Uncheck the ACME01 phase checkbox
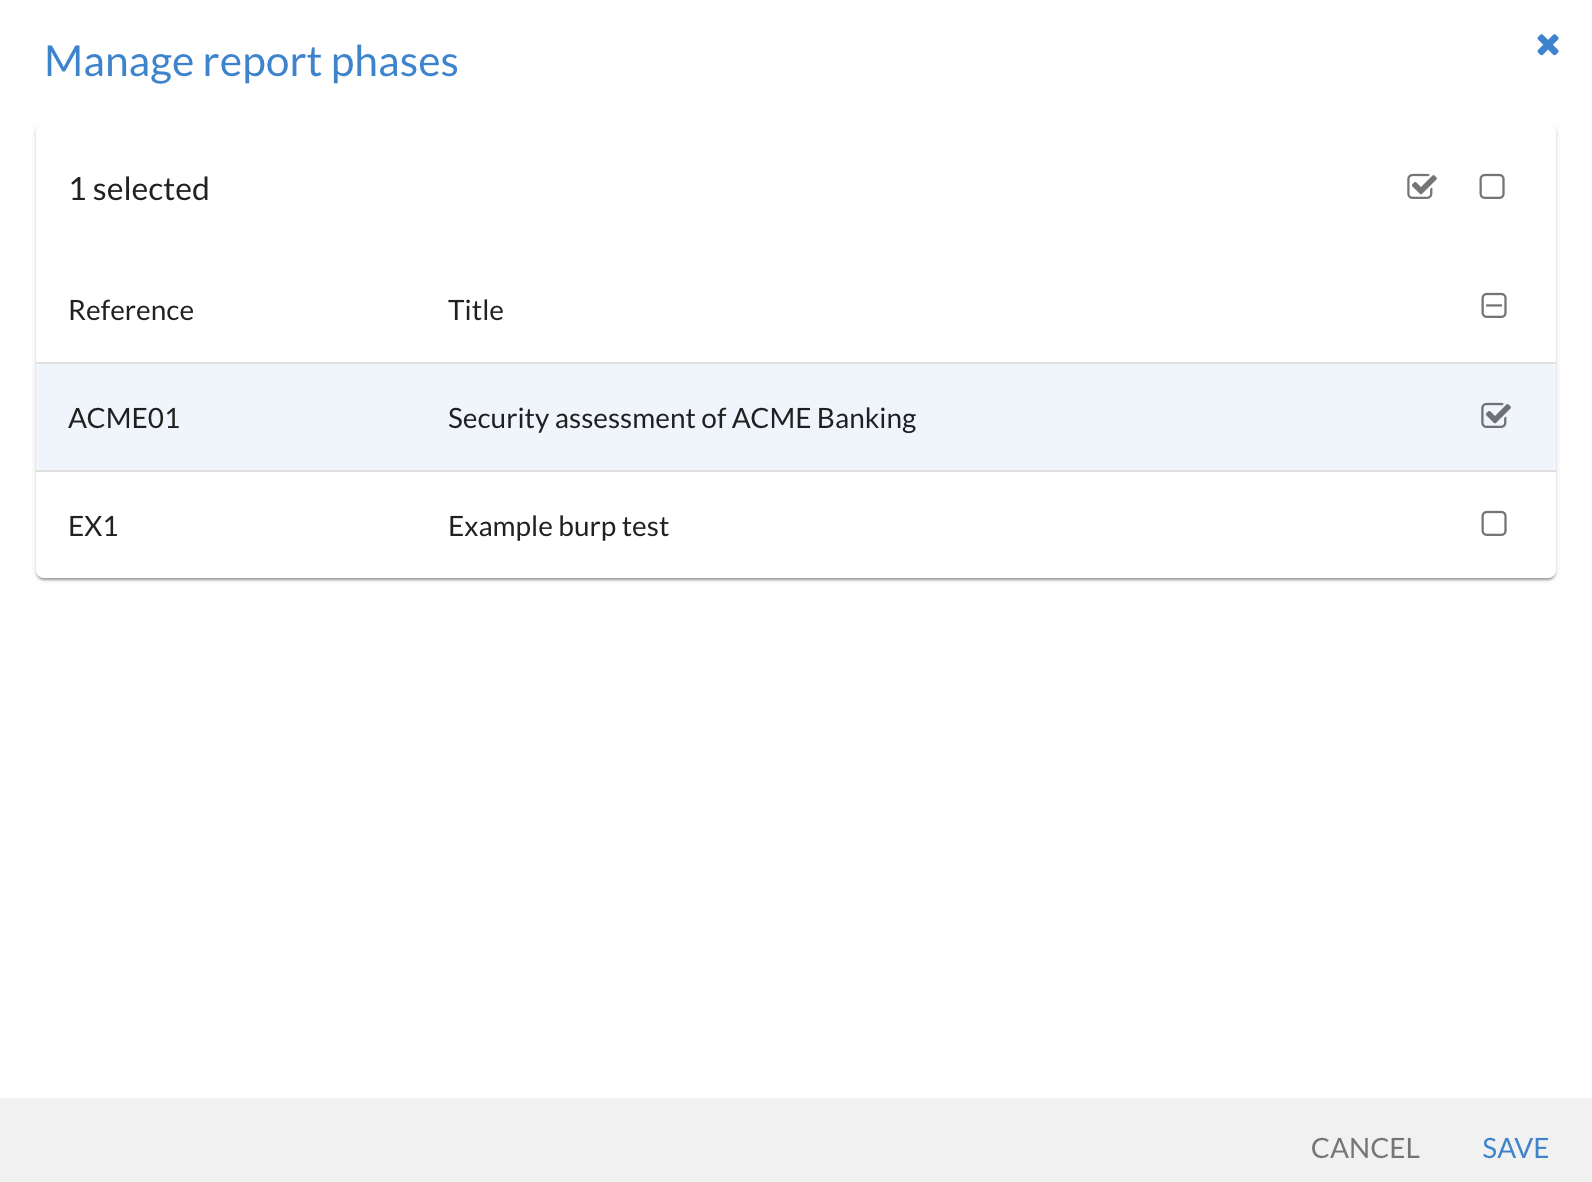 click(x=1495, y=416)
